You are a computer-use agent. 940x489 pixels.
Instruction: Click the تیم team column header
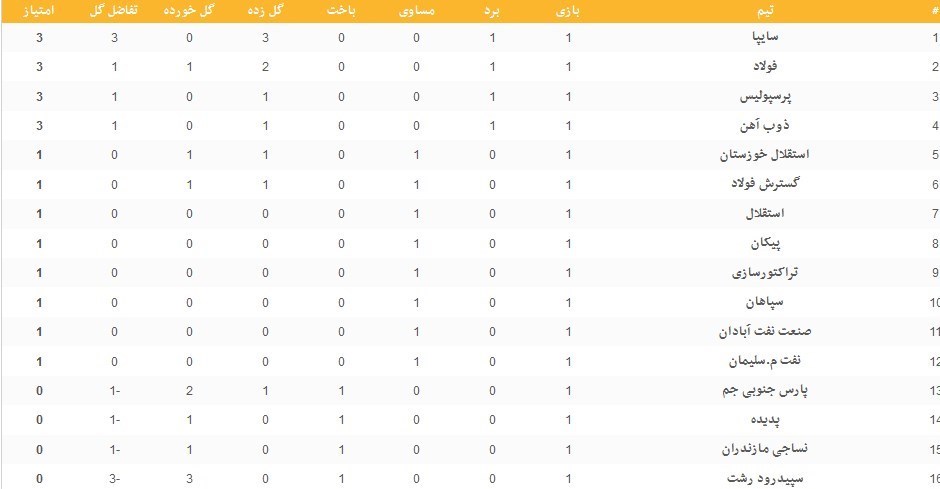click(x=765, y=11)
